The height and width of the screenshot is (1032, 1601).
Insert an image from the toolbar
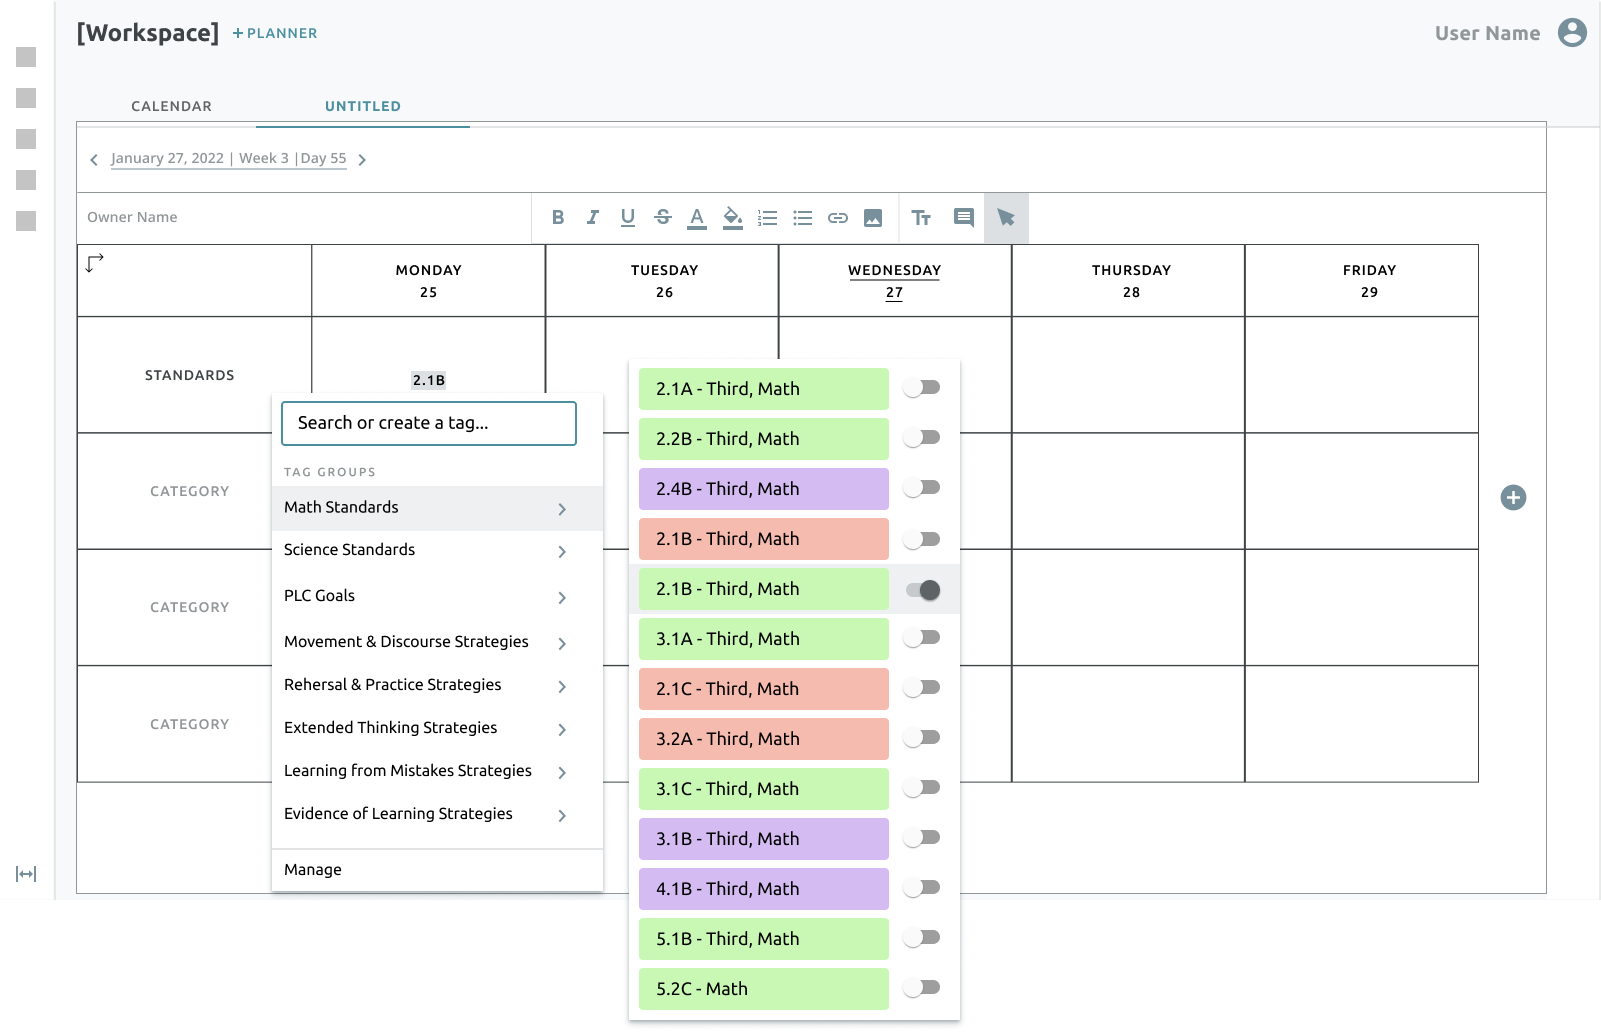click(x=873, y=217)
